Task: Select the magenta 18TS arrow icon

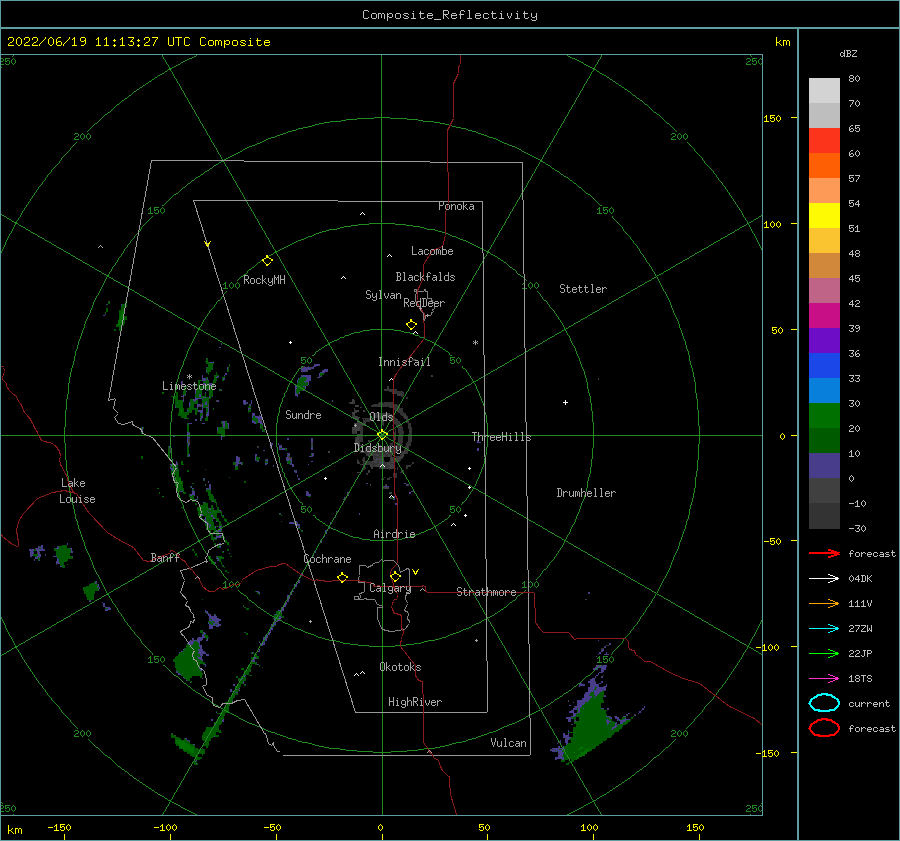Action: 824,679
